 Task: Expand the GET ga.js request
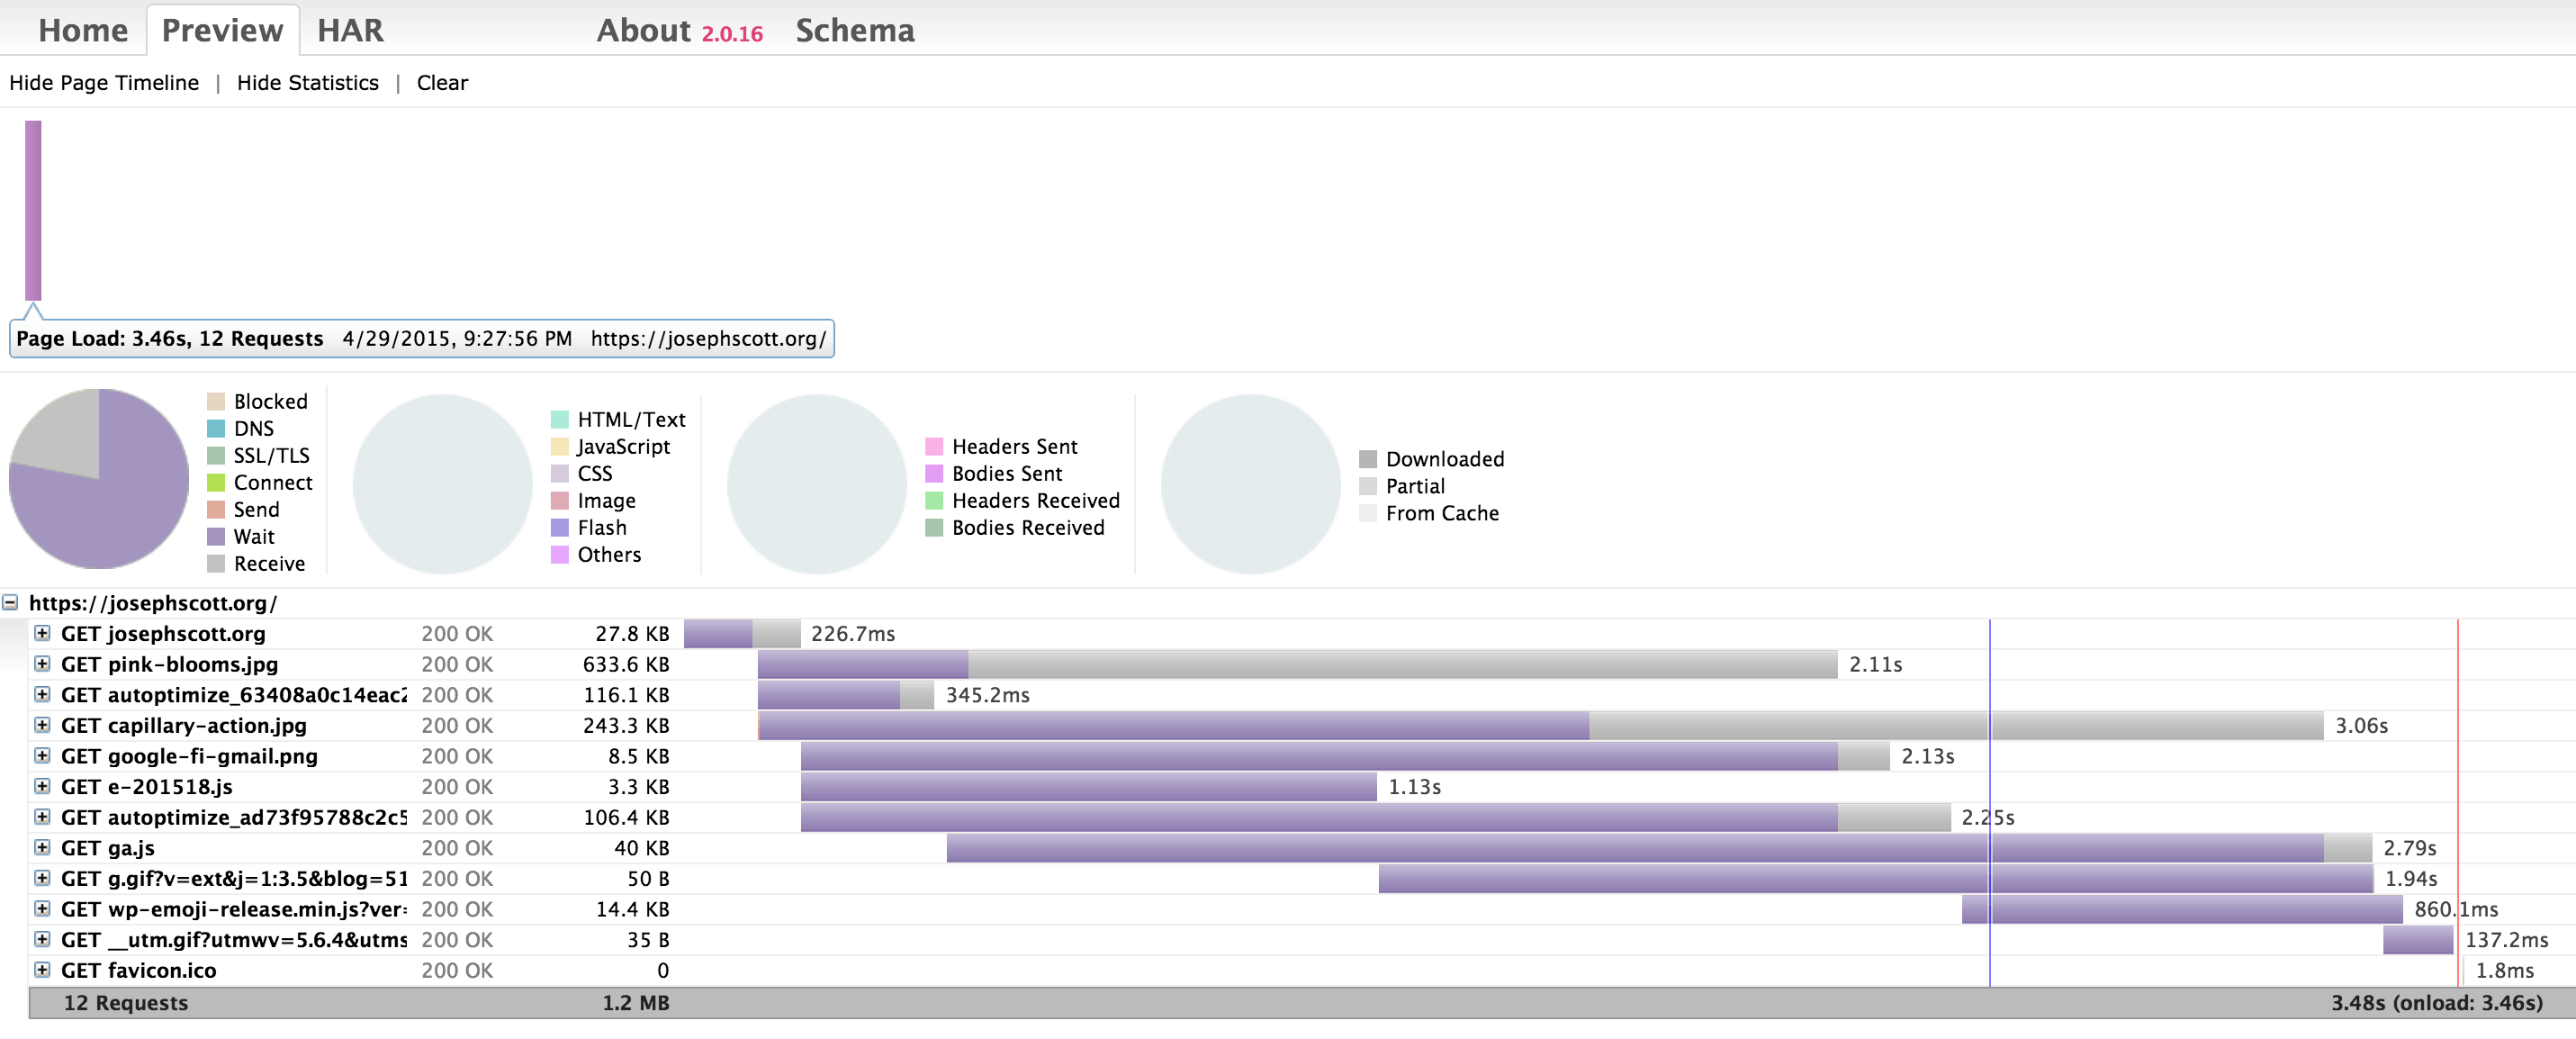tap(42, 848)
